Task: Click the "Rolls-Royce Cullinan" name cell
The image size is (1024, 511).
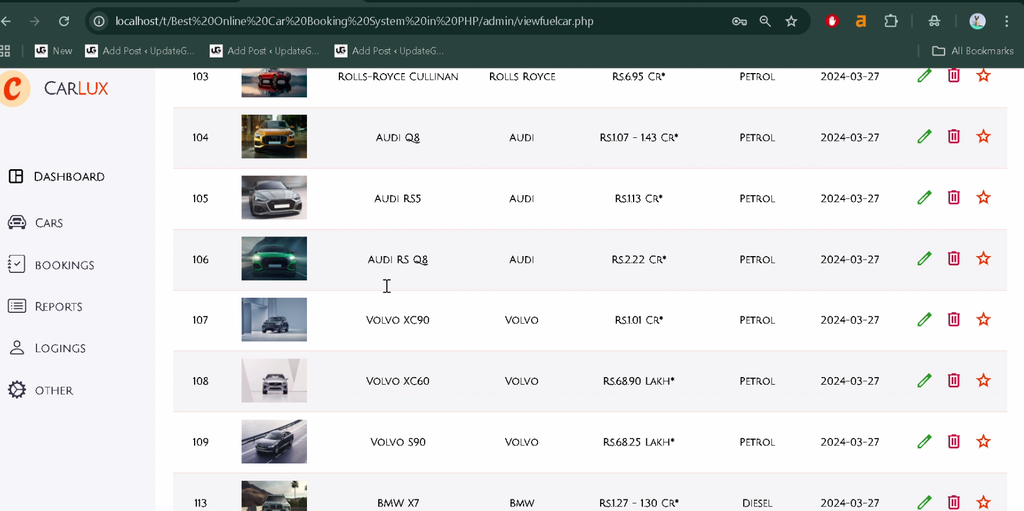Action: (x=398, y=76)
